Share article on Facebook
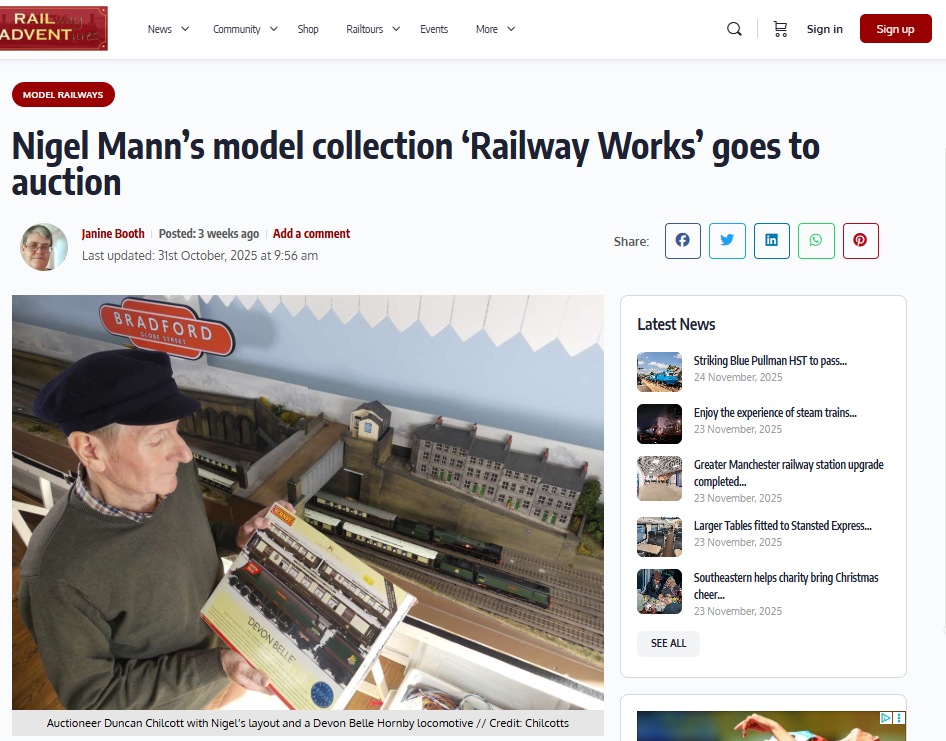This screenshot has height=741, width=946. (682, 241)
